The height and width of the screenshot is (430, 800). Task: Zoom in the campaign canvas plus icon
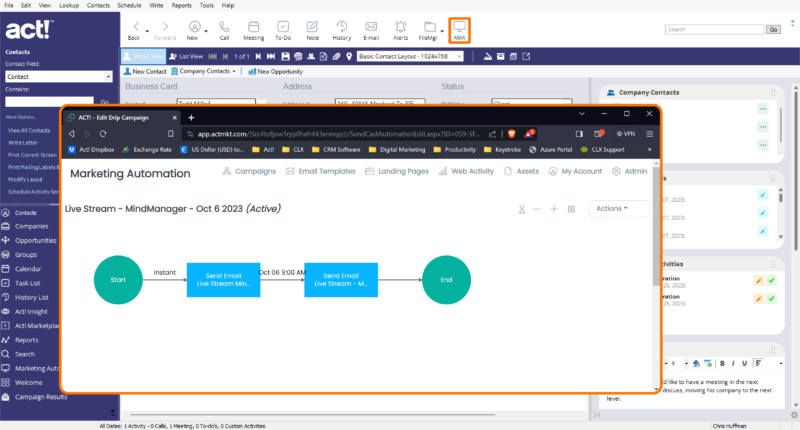click(554, 209)
